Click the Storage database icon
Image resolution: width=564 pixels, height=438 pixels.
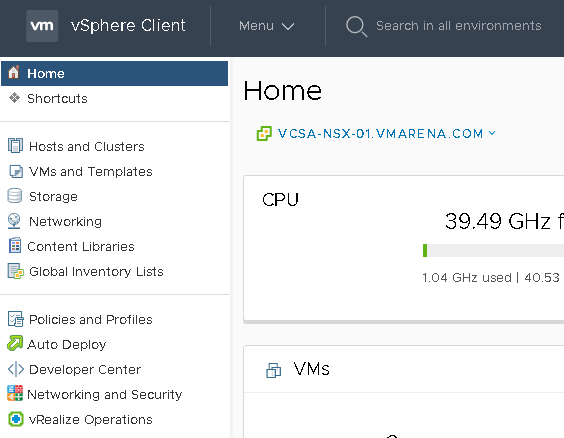pyautogui.click(x=14, y=196)
